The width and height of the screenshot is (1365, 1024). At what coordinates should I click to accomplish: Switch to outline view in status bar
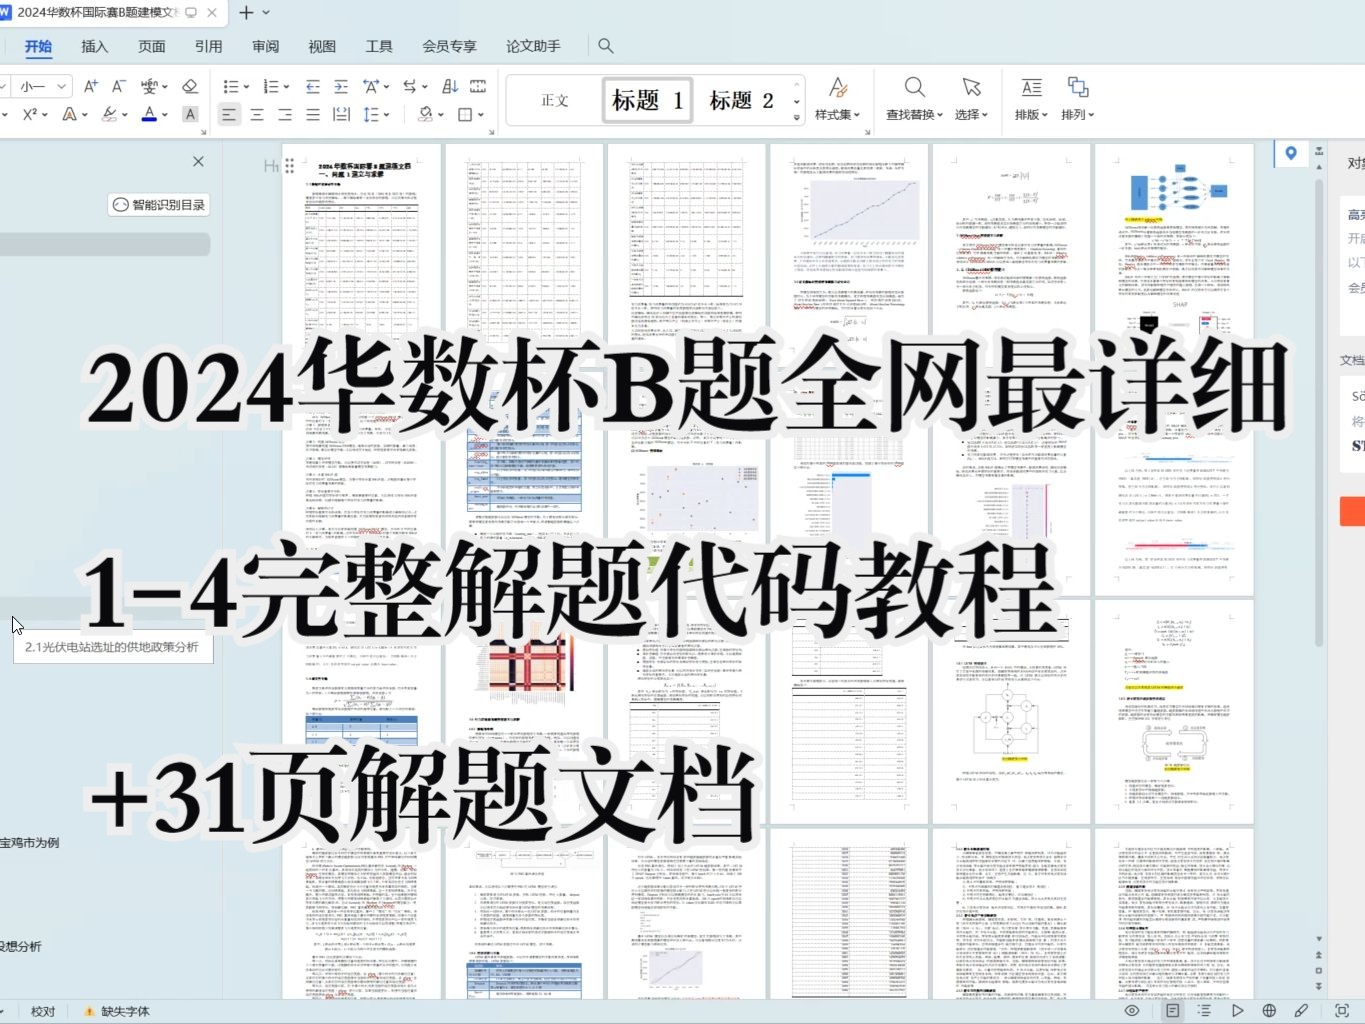point(1204,1010)
